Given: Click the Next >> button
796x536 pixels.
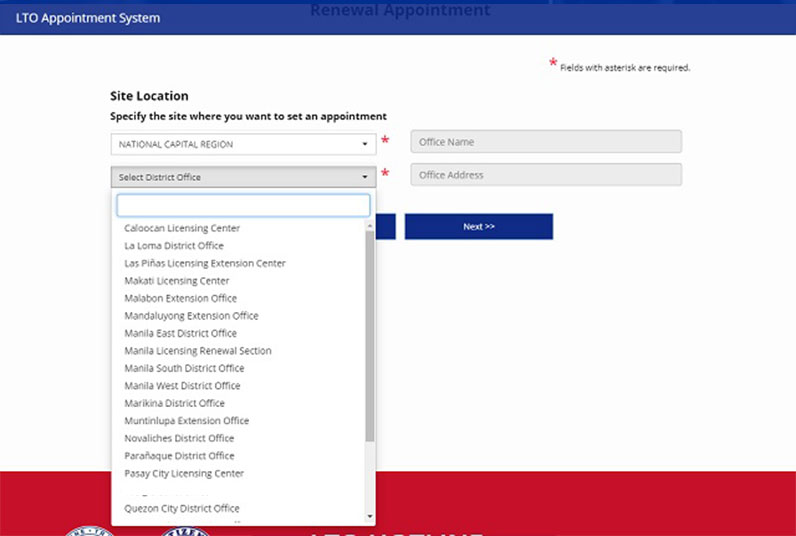Looking at the screenshot, I should point(479,226).
